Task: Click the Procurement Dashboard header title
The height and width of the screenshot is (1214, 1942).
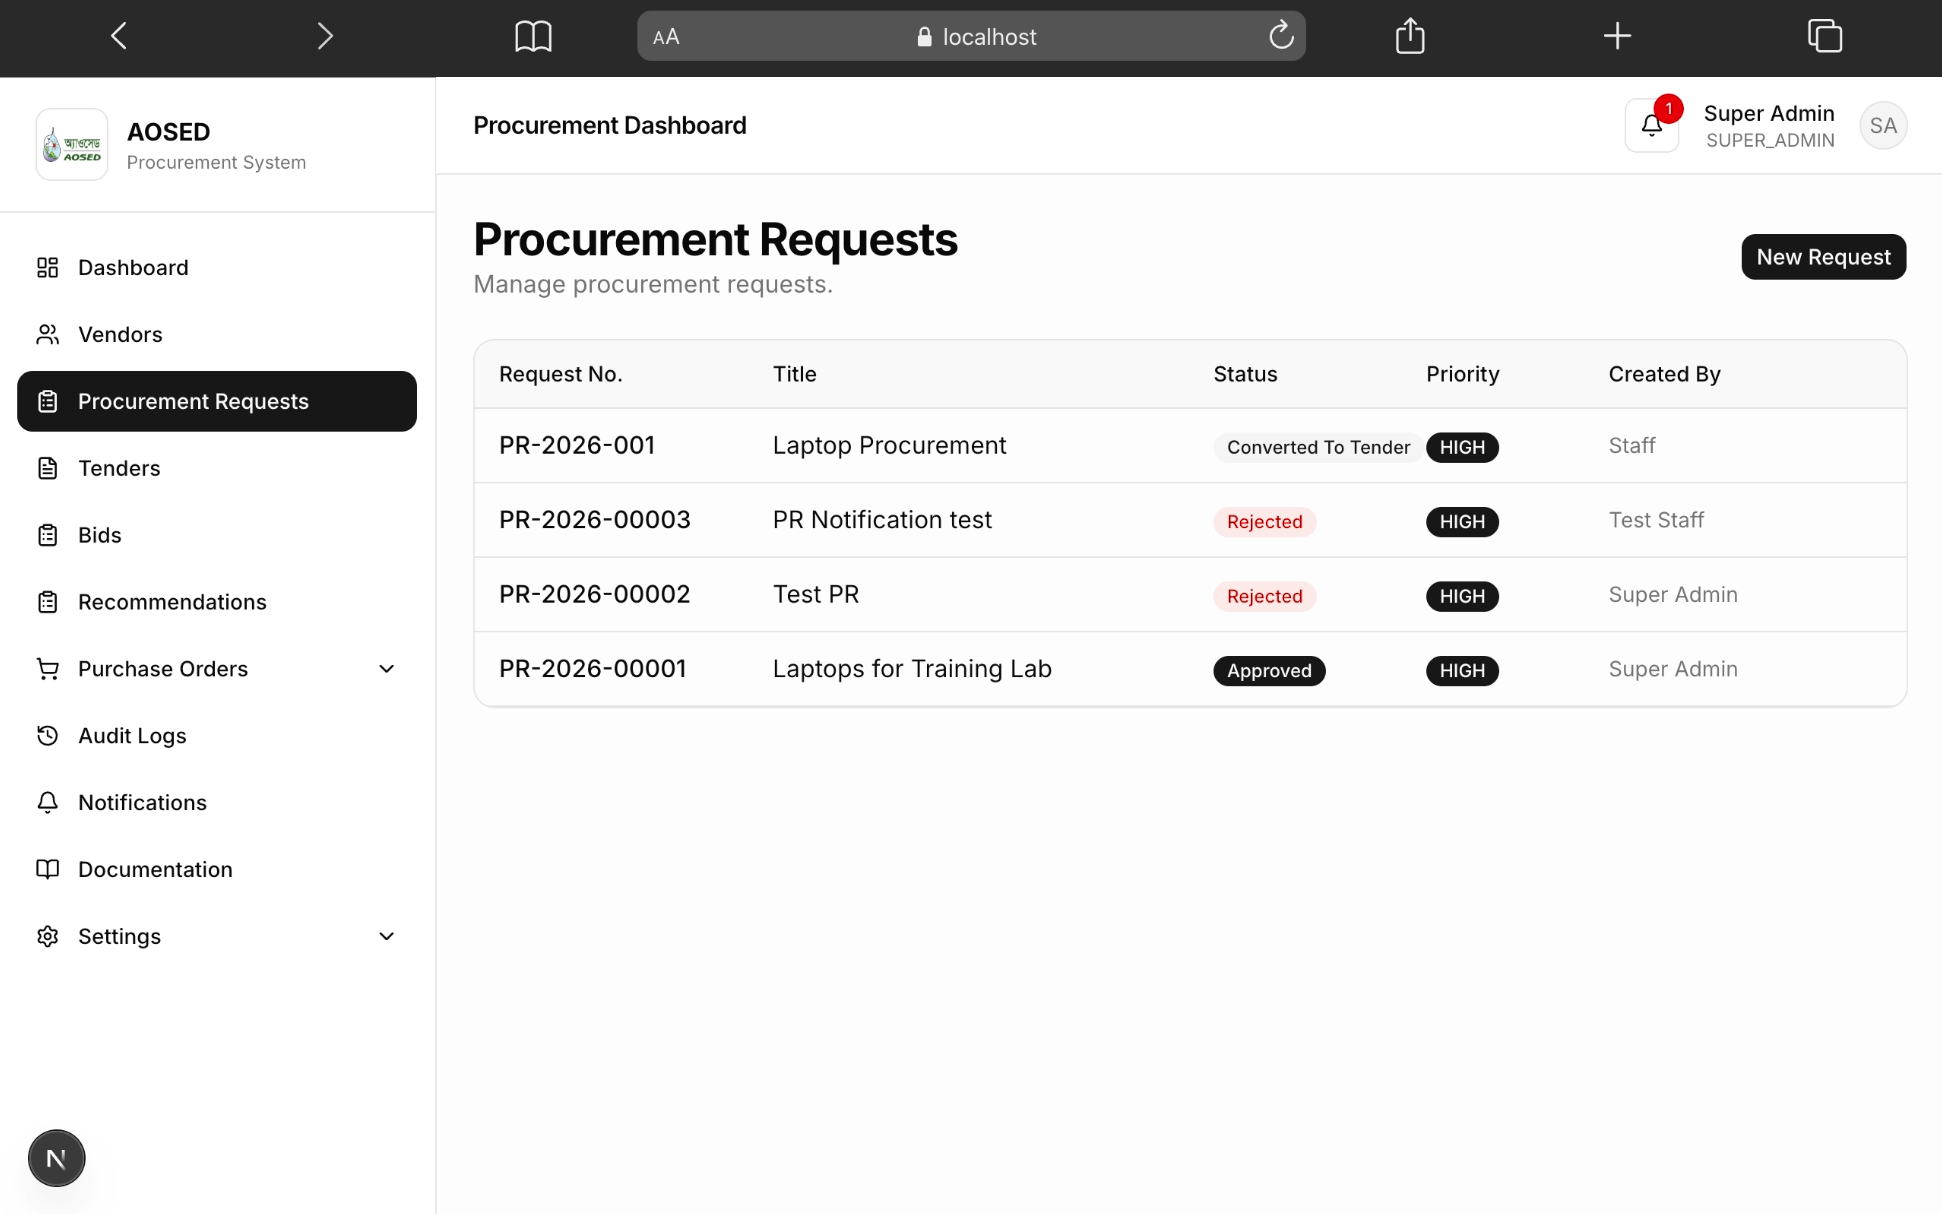Action: pos(610,126)
